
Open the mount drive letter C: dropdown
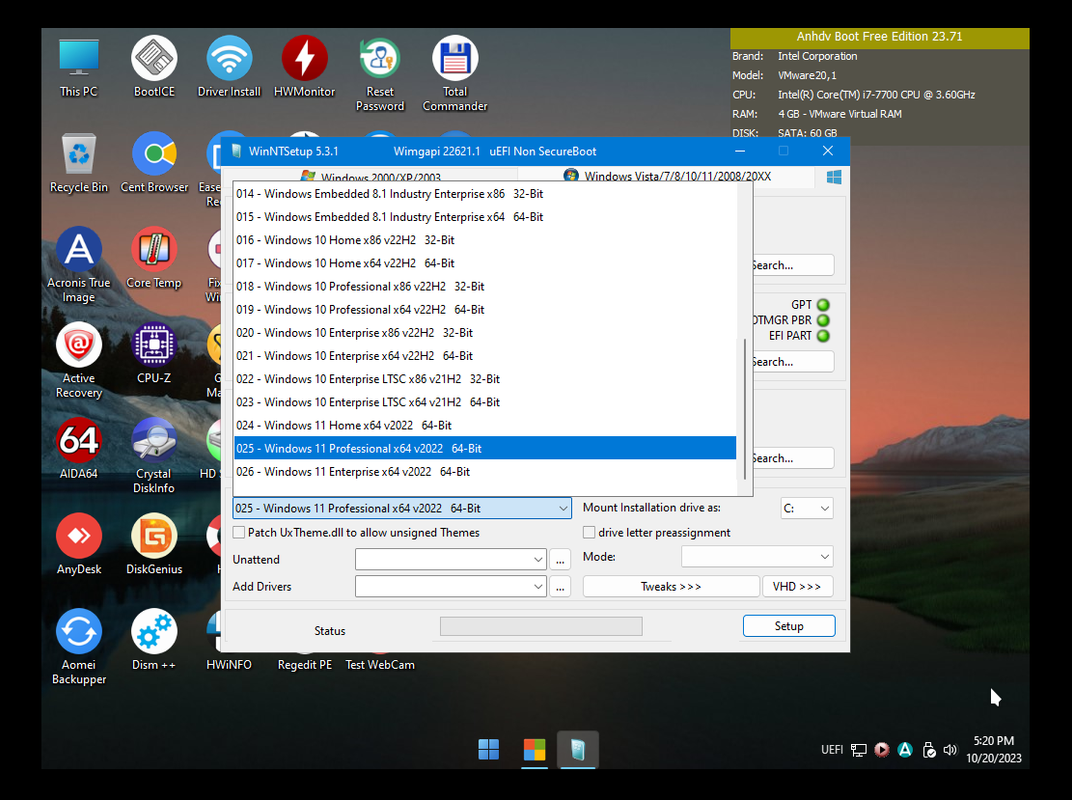click(x=807, y=508)
